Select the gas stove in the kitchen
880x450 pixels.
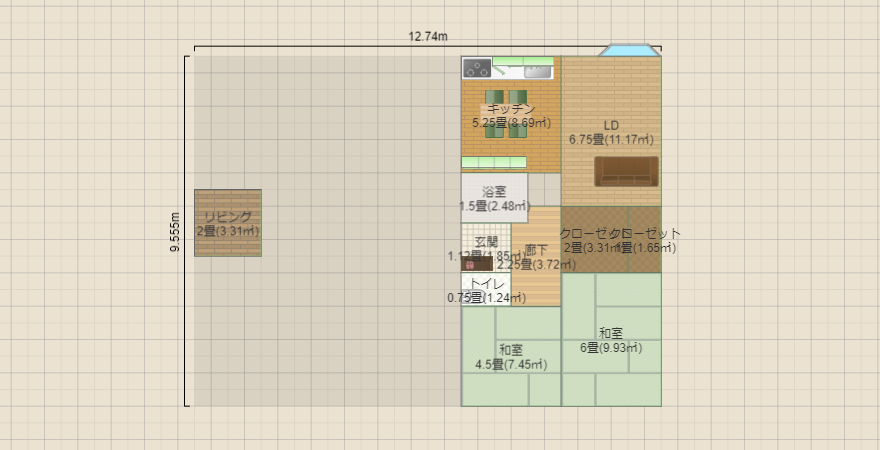(x=477, y=68)
